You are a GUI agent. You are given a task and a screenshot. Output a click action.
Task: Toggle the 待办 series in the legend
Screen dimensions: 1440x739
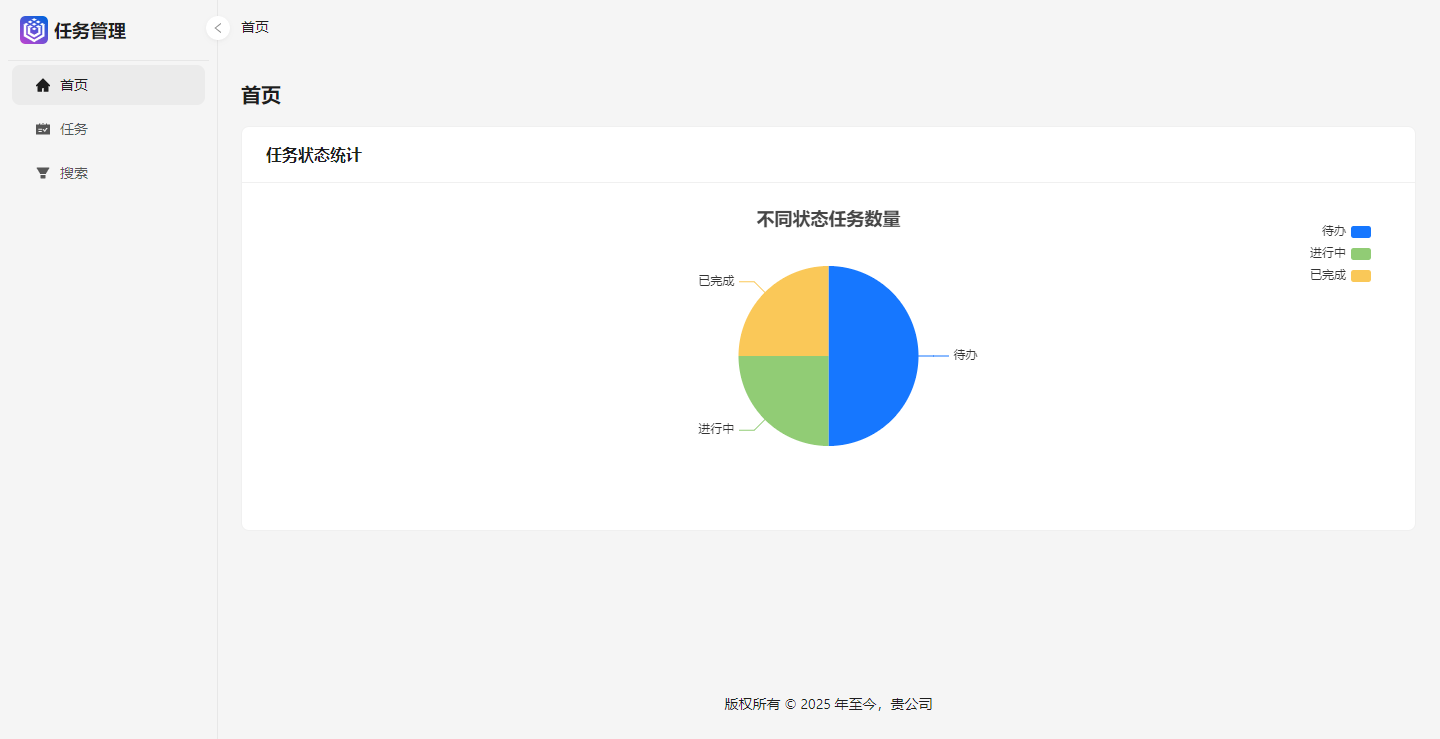(x=1340, y=231)
